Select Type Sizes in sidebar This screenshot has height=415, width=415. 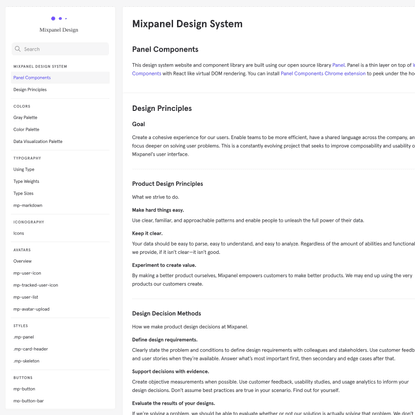point(23,194)
